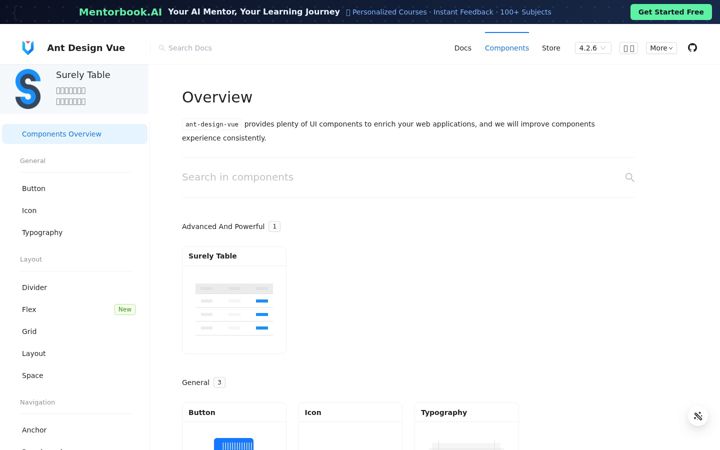The image size is (720, 450).
Task: Switch language with the header toggle button
Action: (x=629, y=48)
